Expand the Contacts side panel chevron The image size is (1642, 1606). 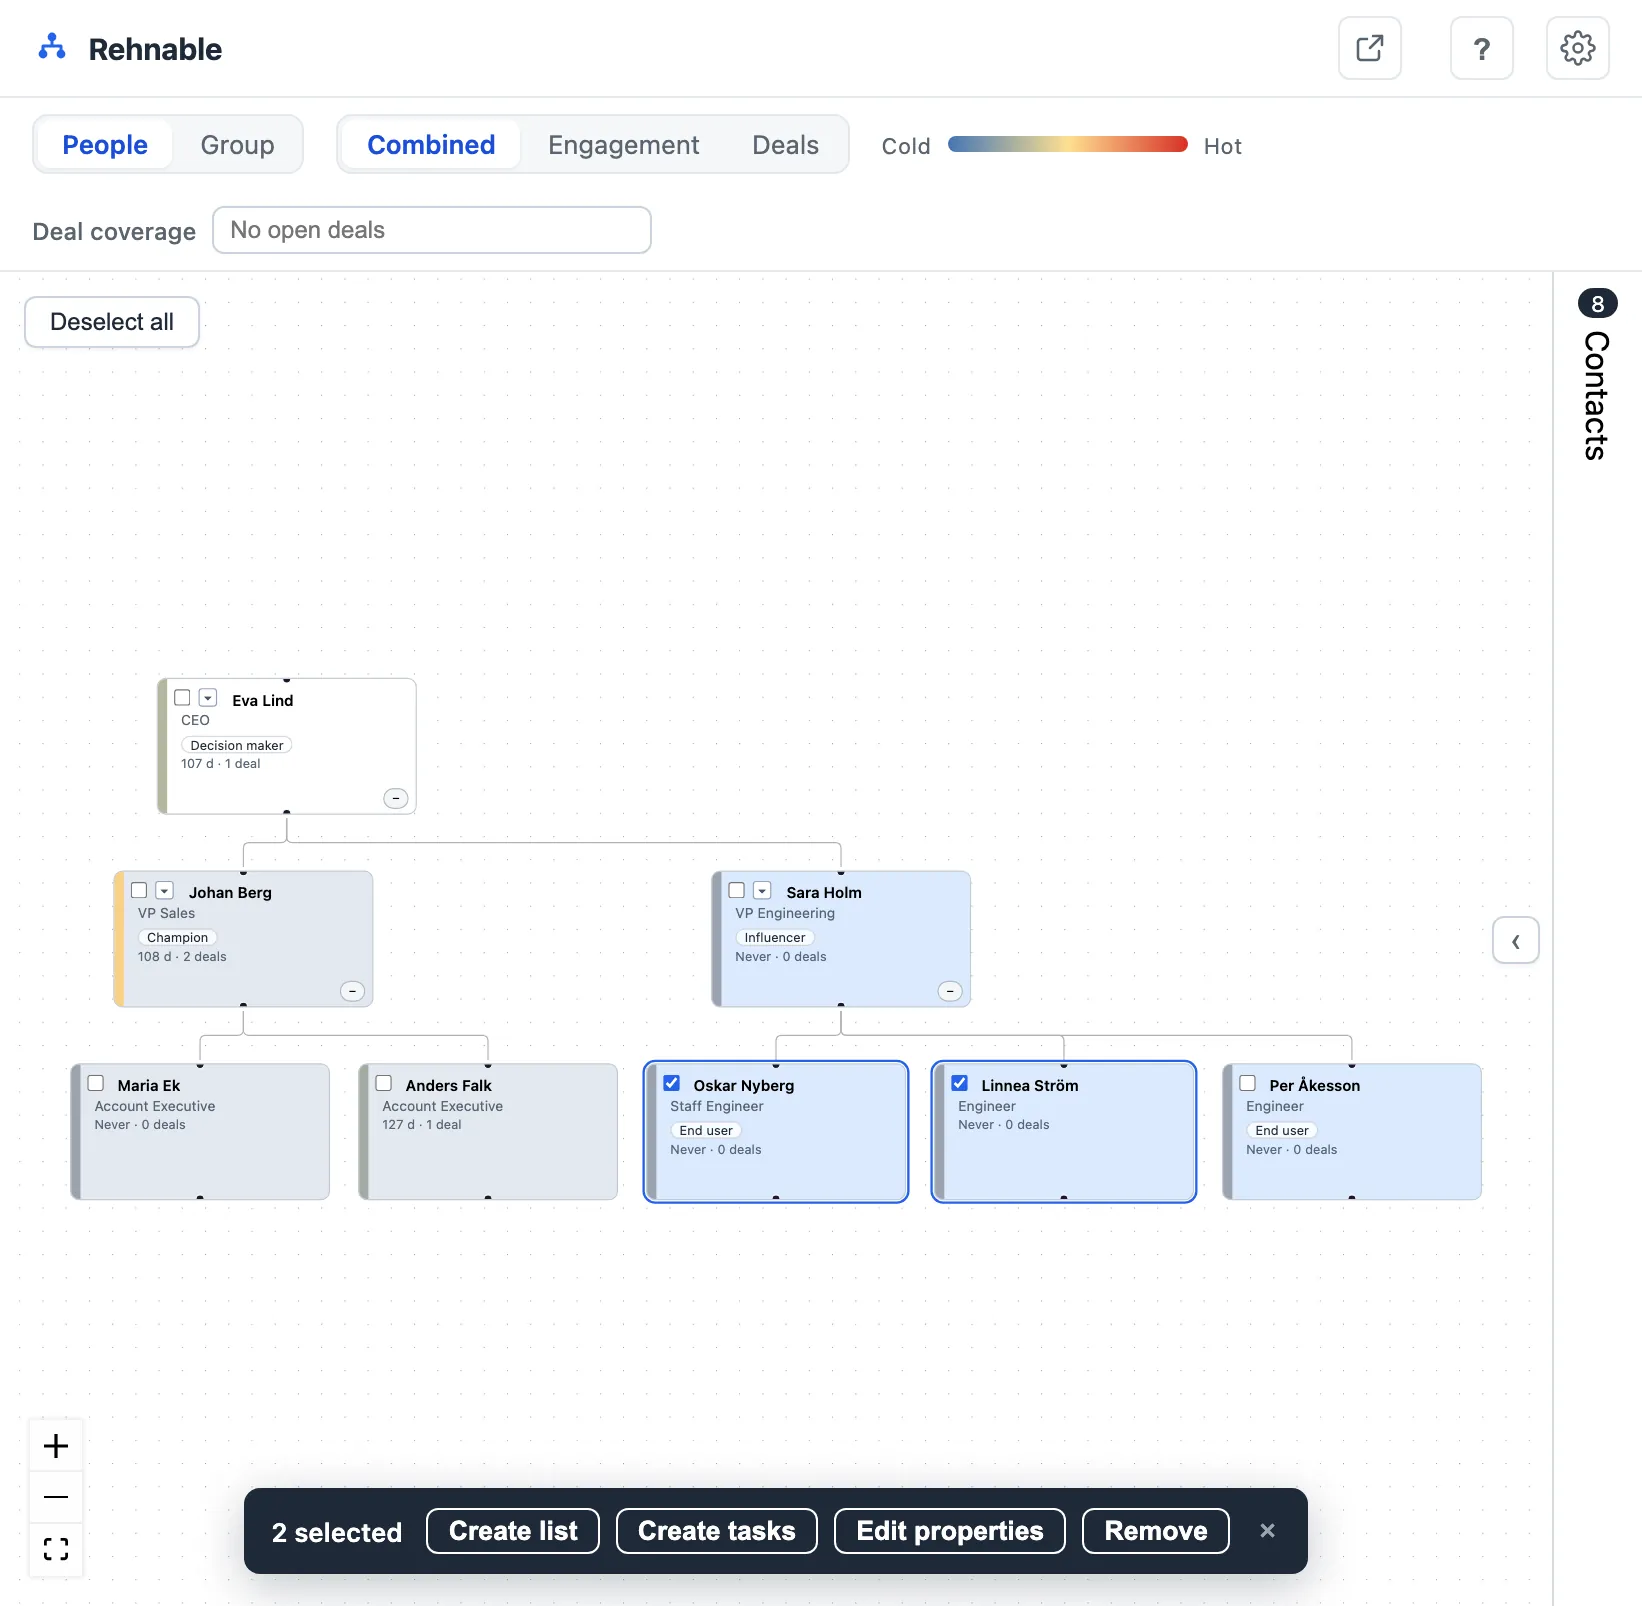point(1516,941)
